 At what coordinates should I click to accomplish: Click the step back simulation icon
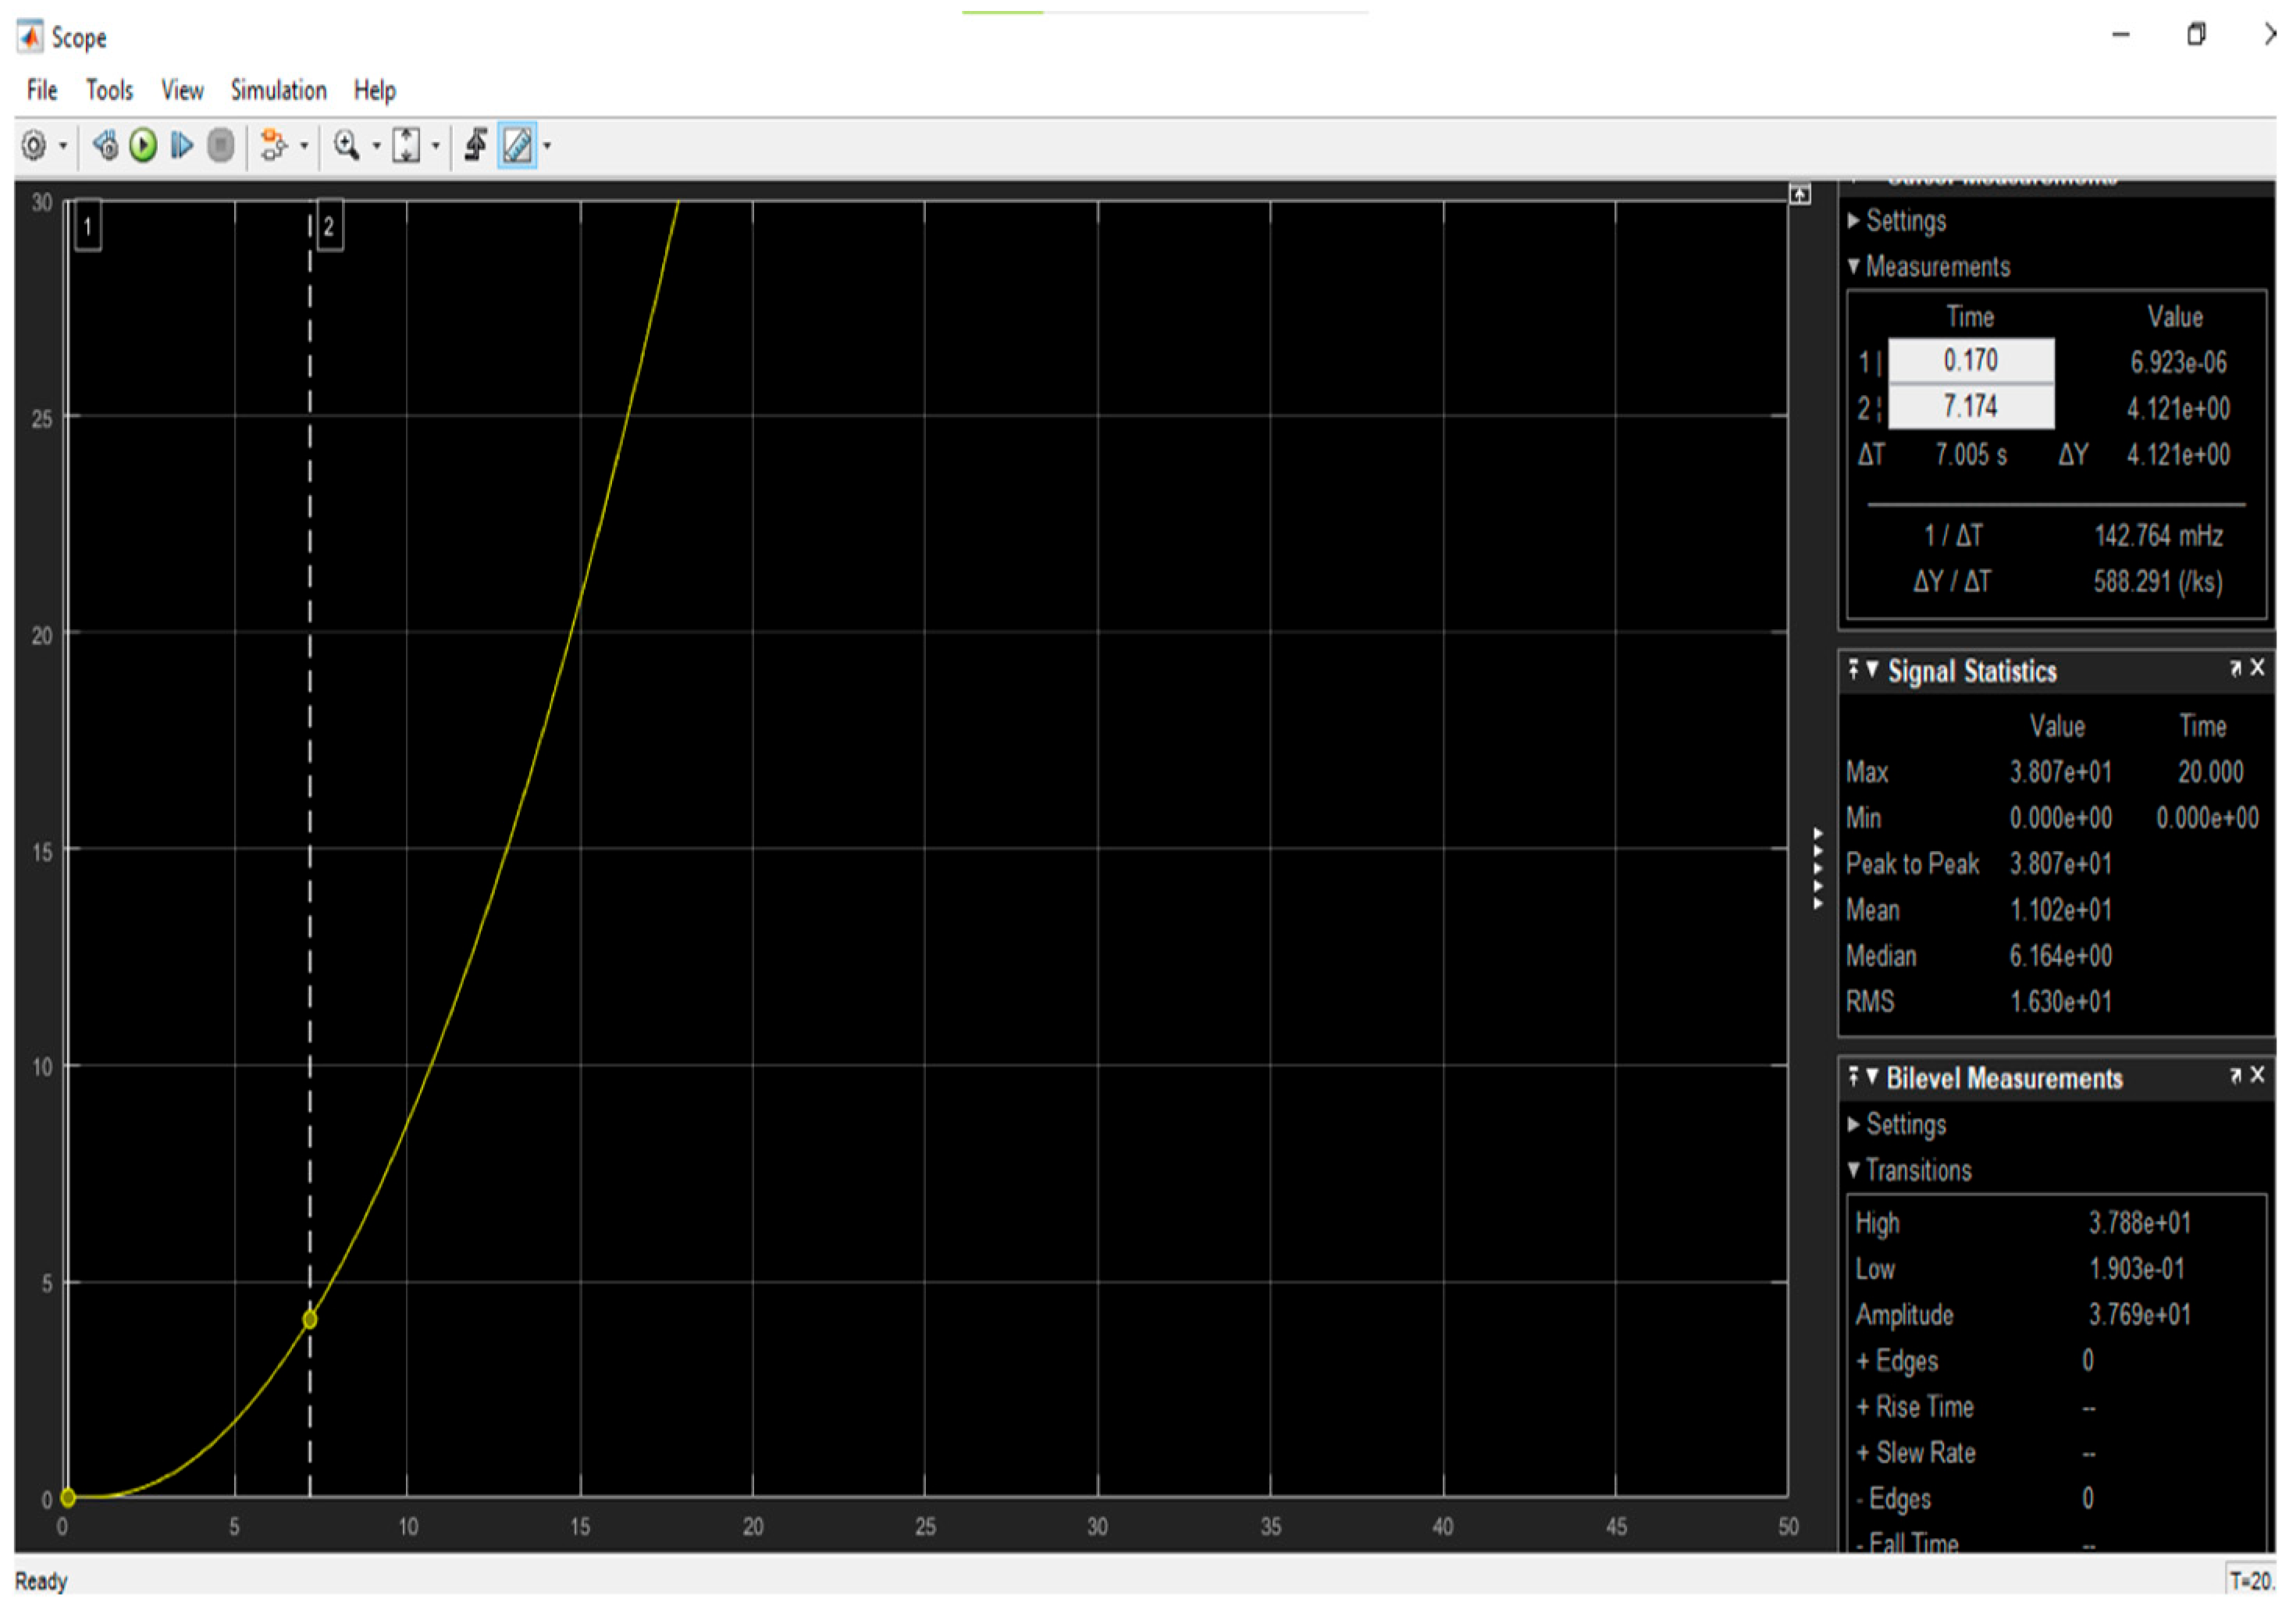(105, 146)
